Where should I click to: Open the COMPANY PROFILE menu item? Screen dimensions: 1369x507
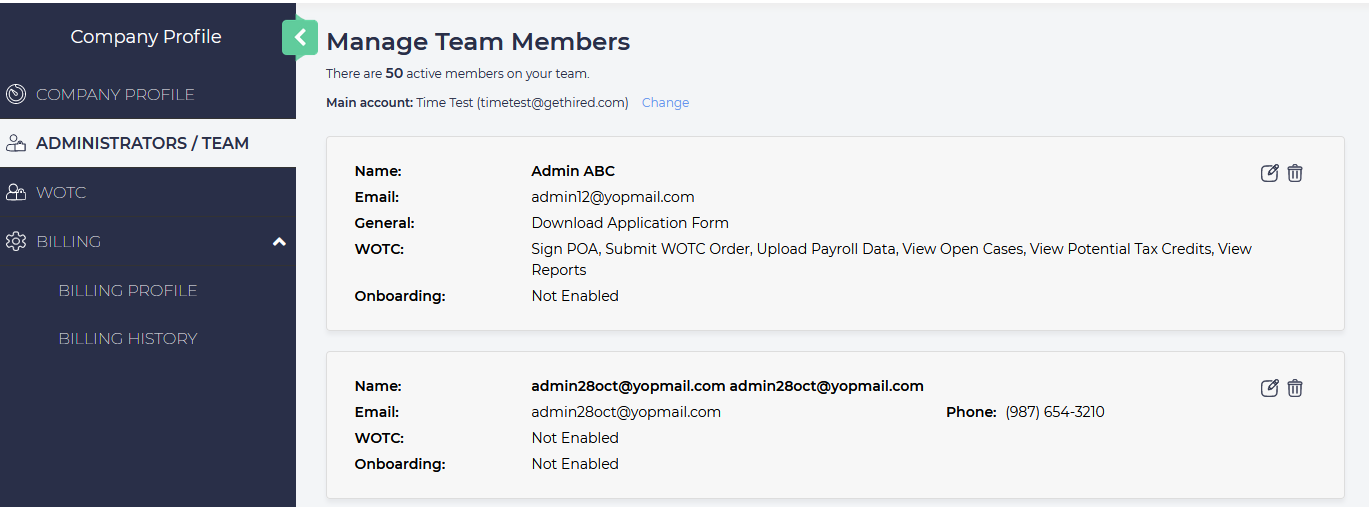pyautogui.click(x=115, y=95)
